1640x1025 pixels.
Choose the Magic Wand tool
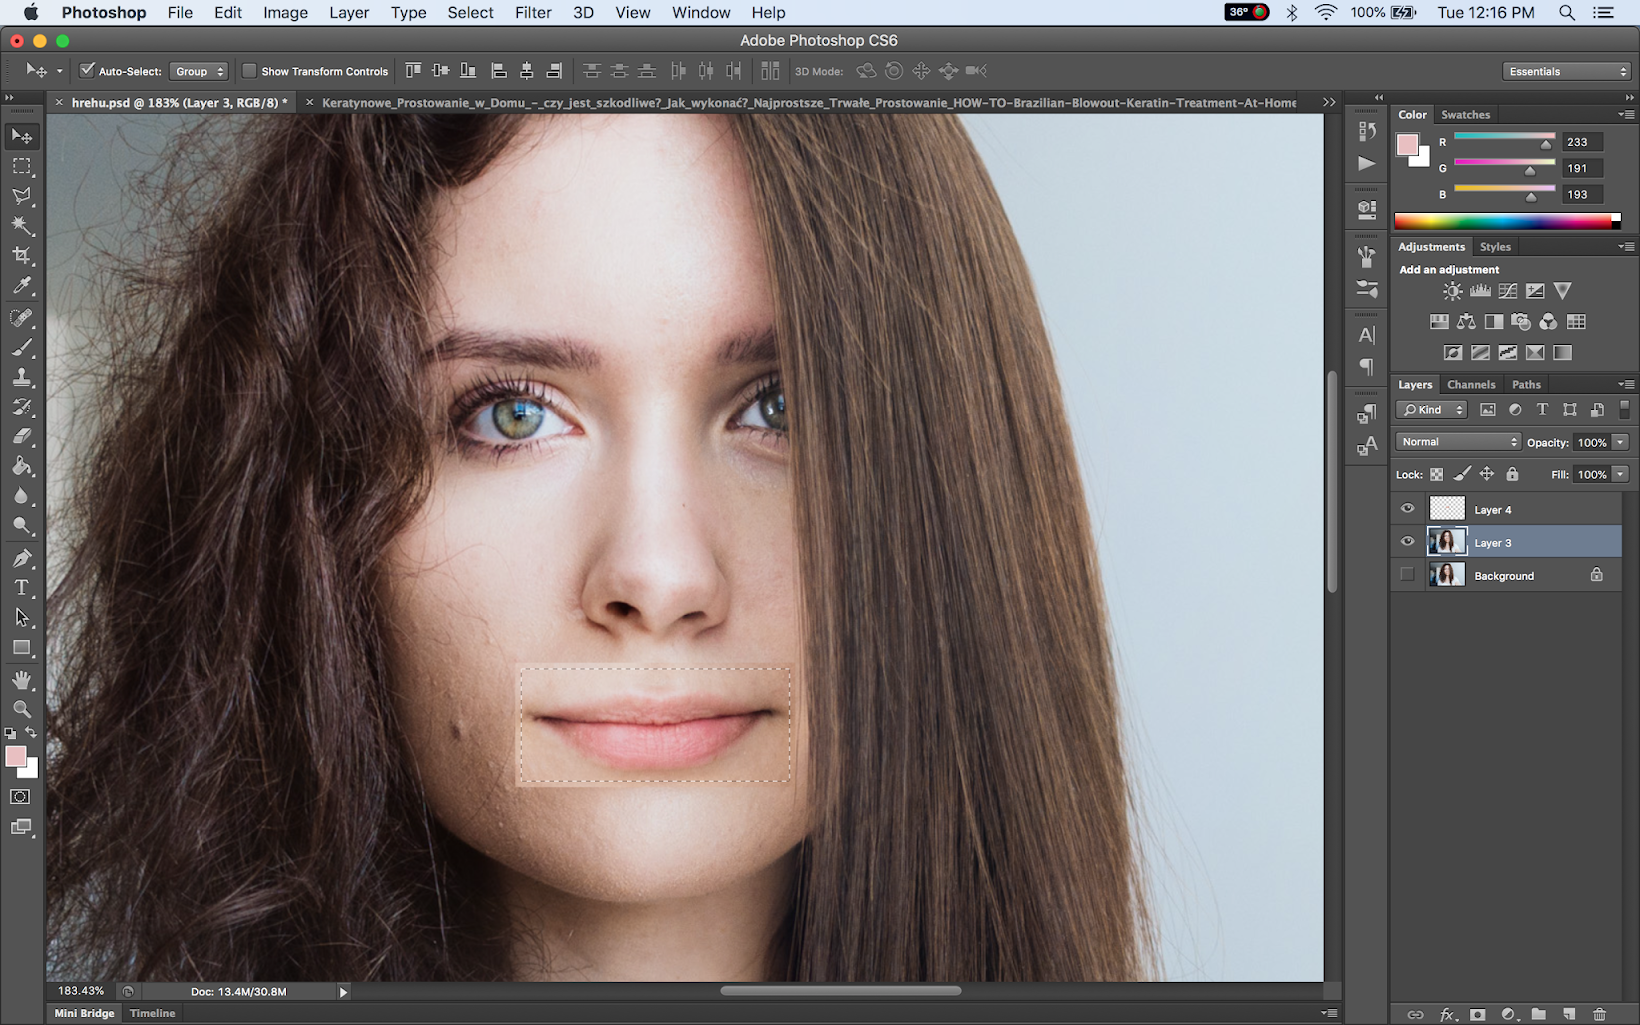tap(22, 226)
